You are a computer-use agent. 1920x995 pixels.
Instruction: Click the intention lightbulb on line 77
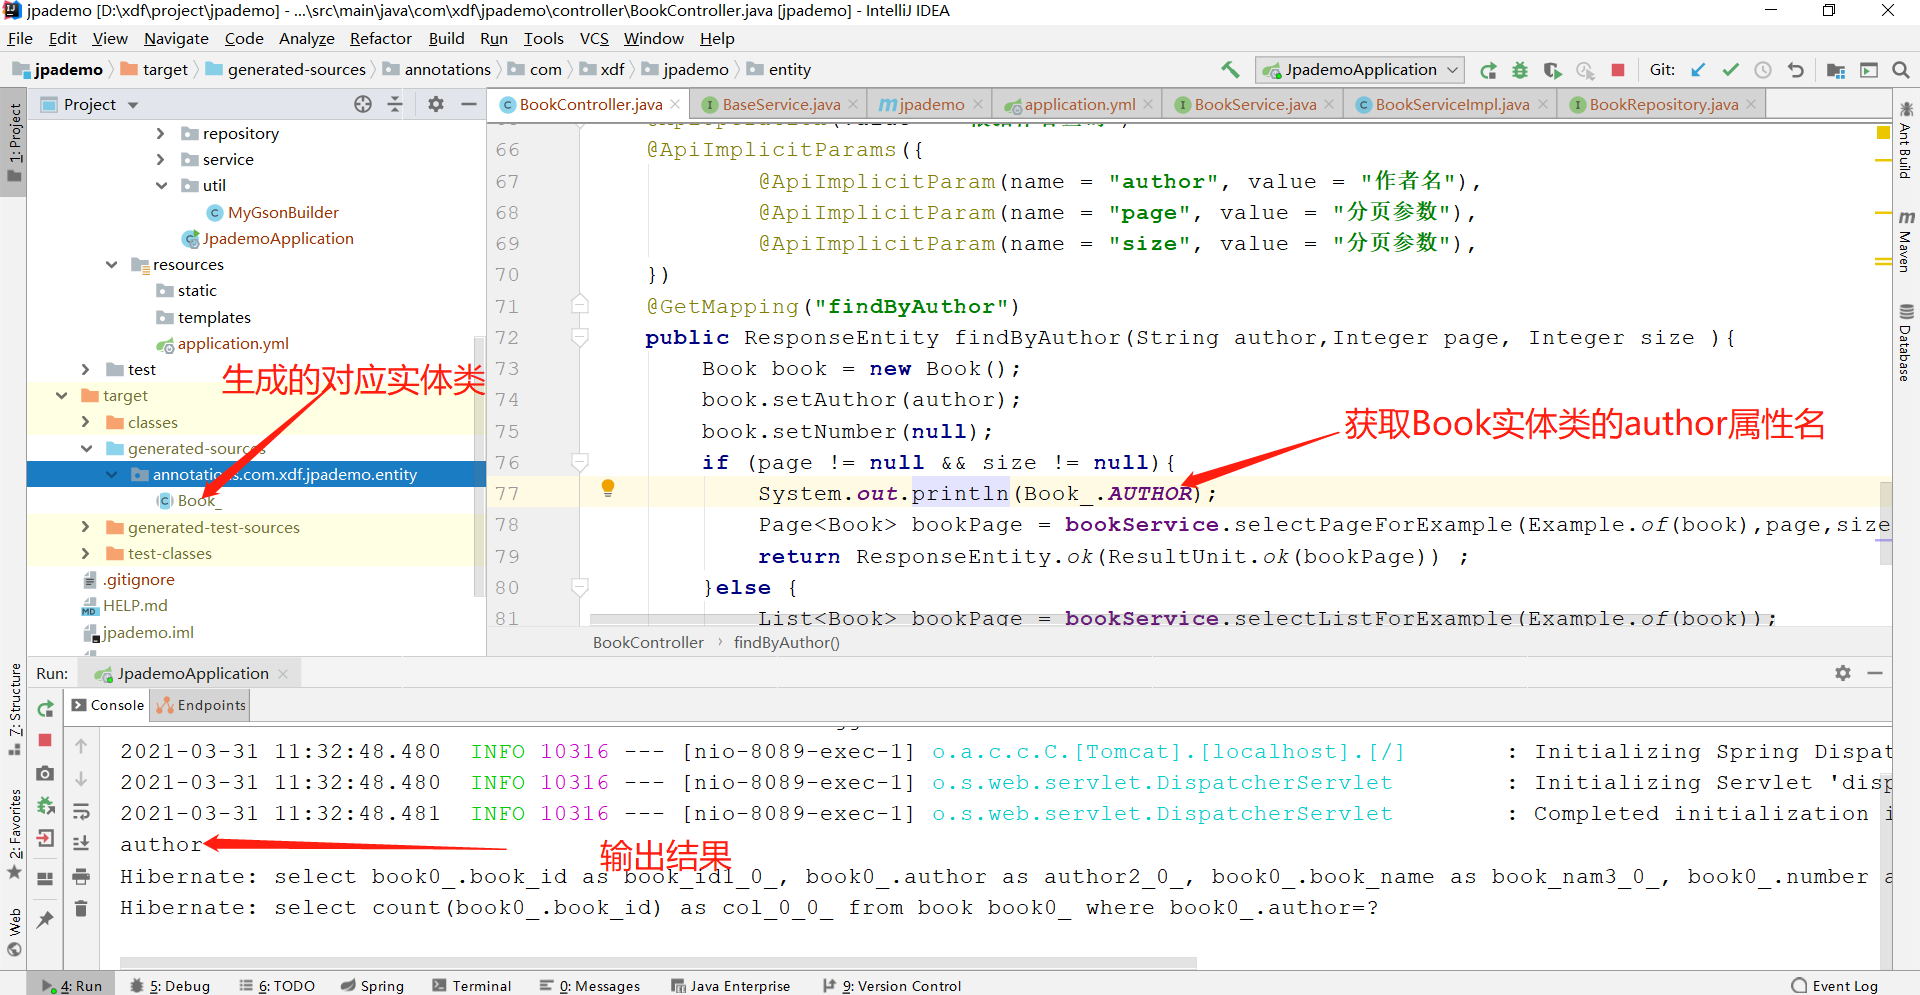click(x=607, y=488)
